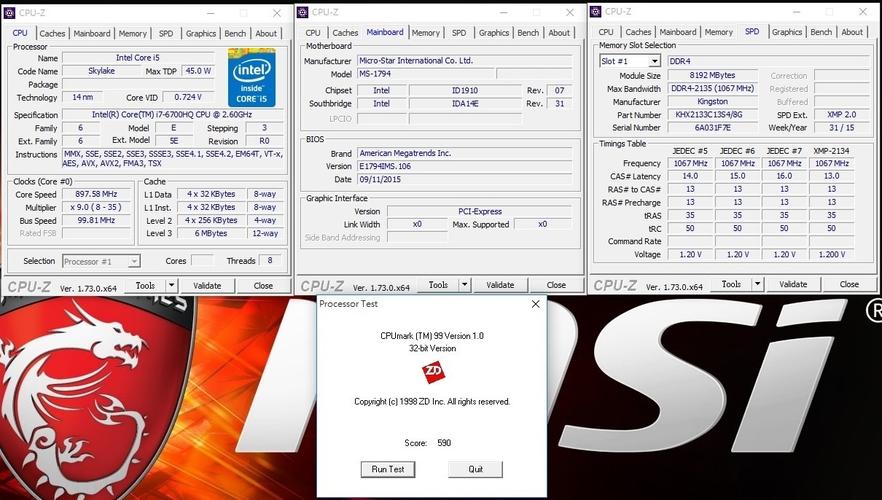Click the CPU-Z app icon in first window title bar
Viewport: 882px width, 500px height.
(10, 13)
